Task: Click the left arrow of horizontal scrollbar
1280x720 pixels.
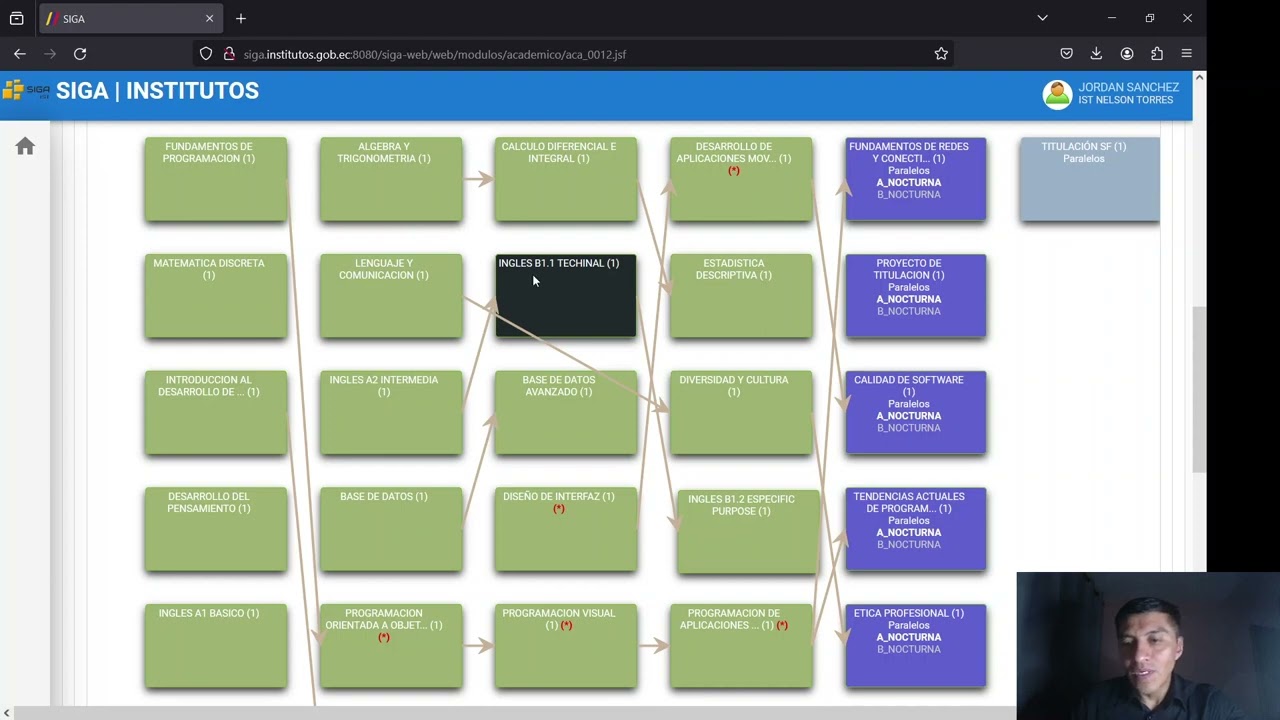Action: 6,713
